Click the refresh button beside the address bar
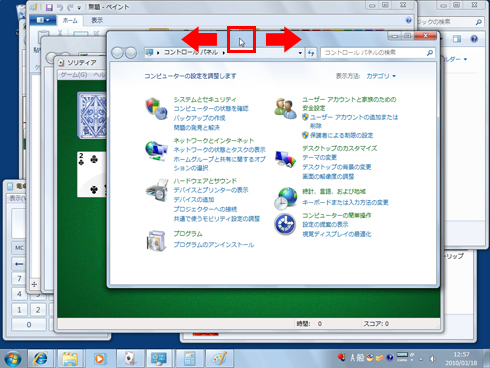490x368 pixels. [311, 53]
